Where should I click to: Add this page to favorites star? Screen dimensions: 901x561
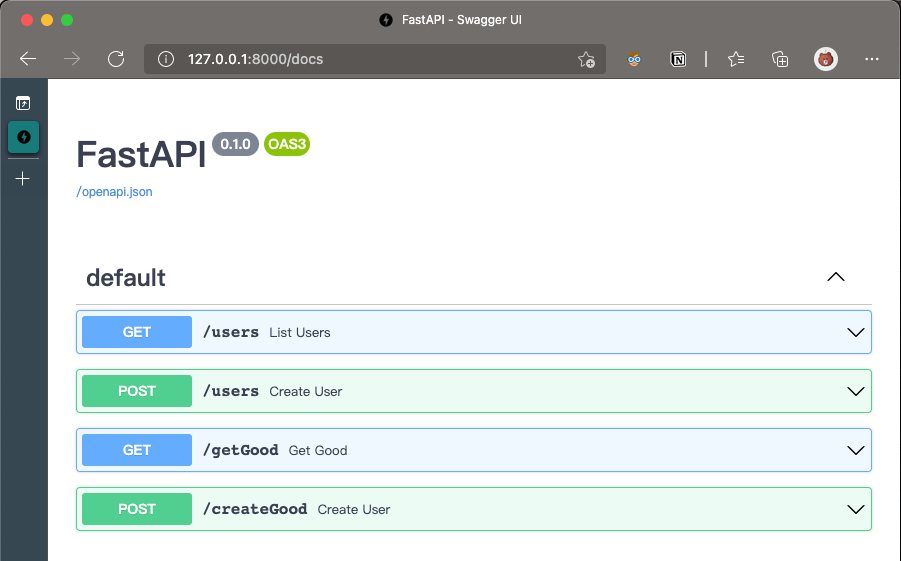tap(586, 59)
